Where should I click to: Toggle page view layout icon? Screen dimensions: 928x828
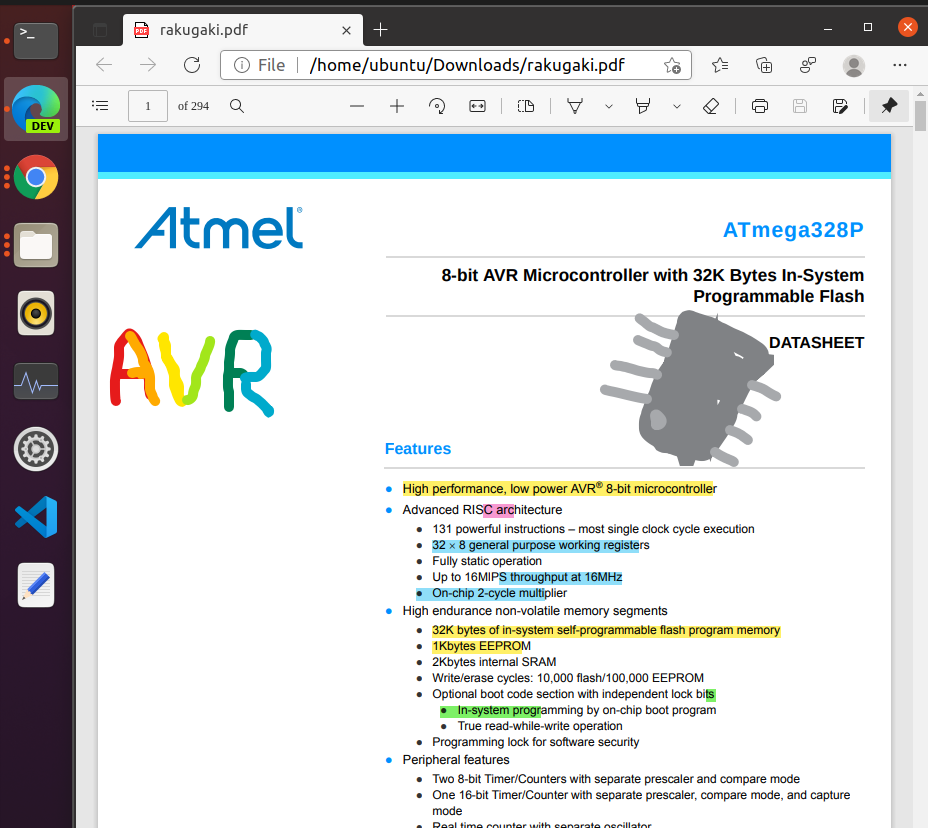tap(526, 107)
